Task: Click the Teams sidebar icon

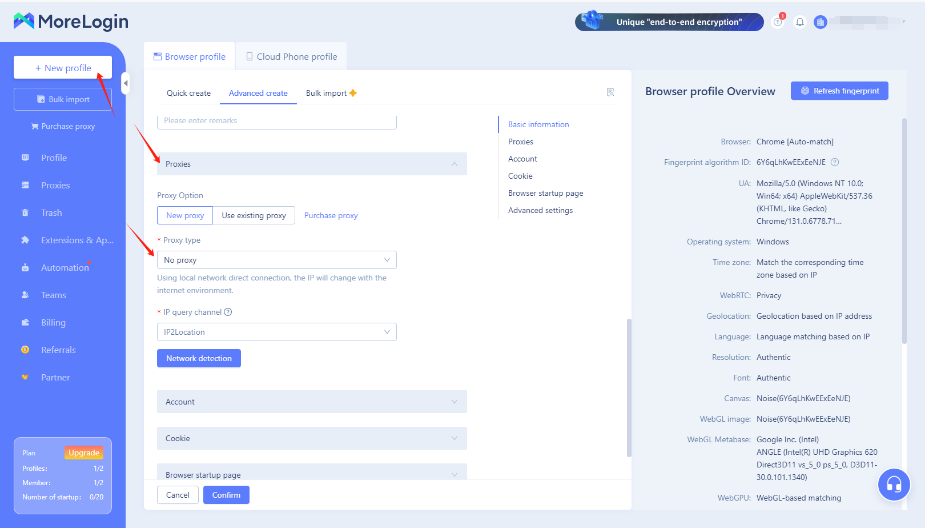Action: click(x=25, y=295)
